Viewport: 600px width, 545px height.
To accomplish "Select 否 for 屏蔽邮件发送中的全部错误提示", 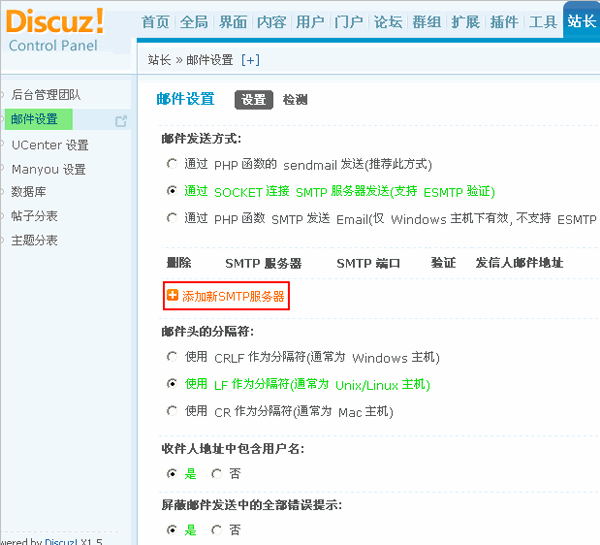I will click(x=217, y=530).
